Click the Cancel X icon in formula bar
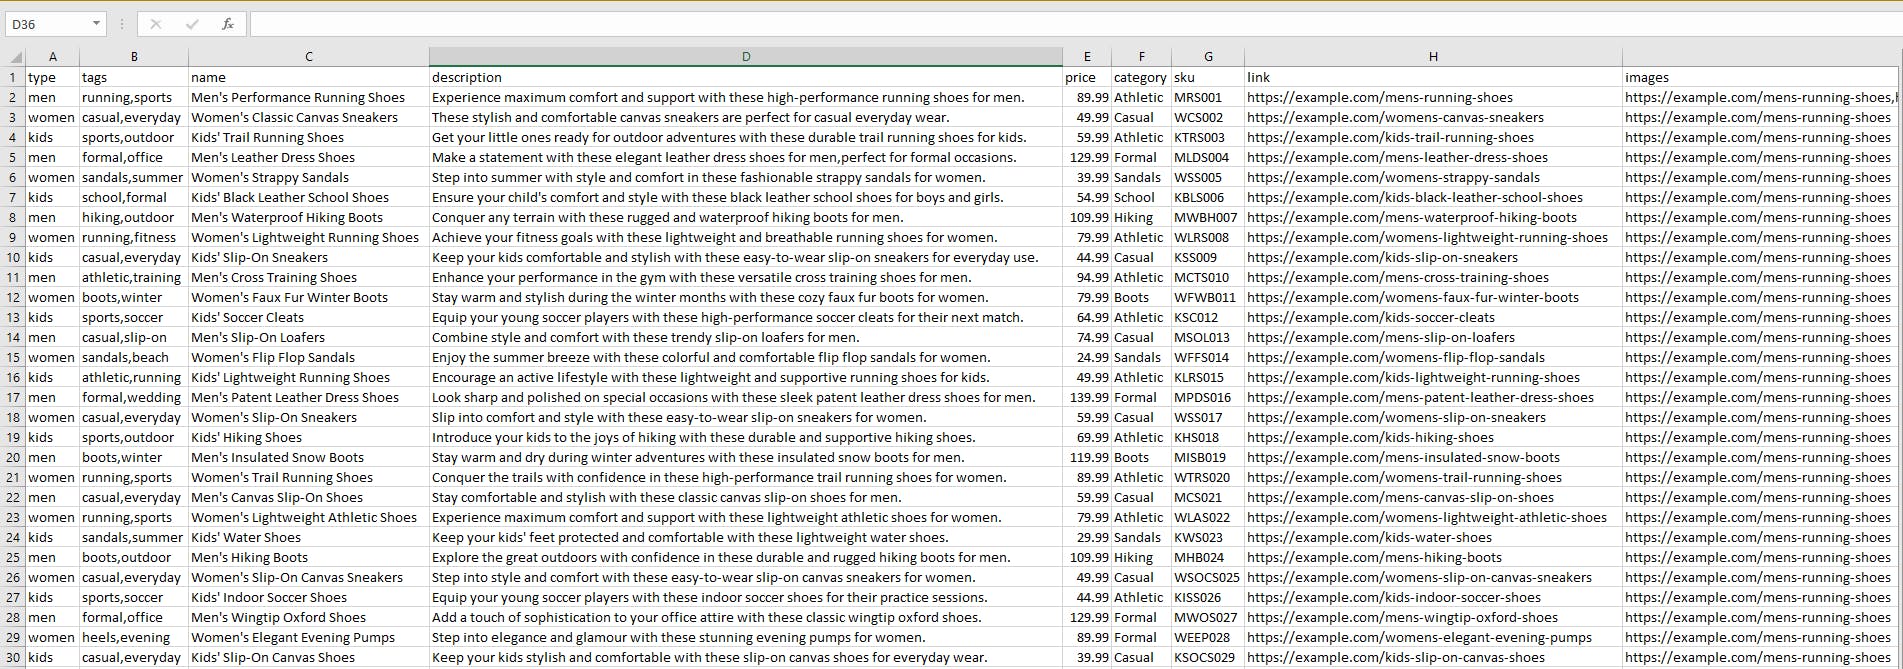This screenshot has height=669, width=1903. [155, 24]
